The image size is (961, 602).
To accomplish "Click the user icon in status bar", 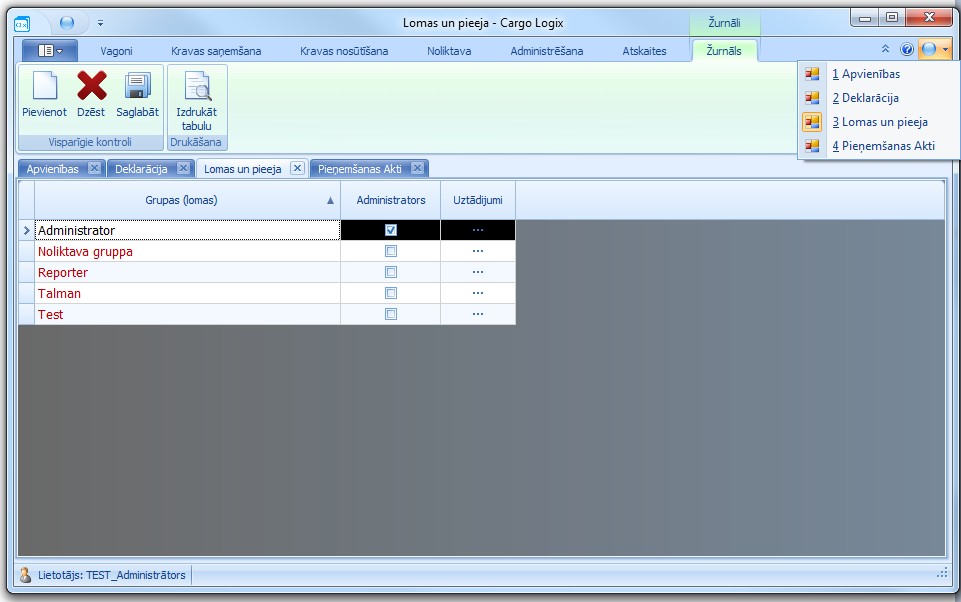I will click(x=26, y=575).
